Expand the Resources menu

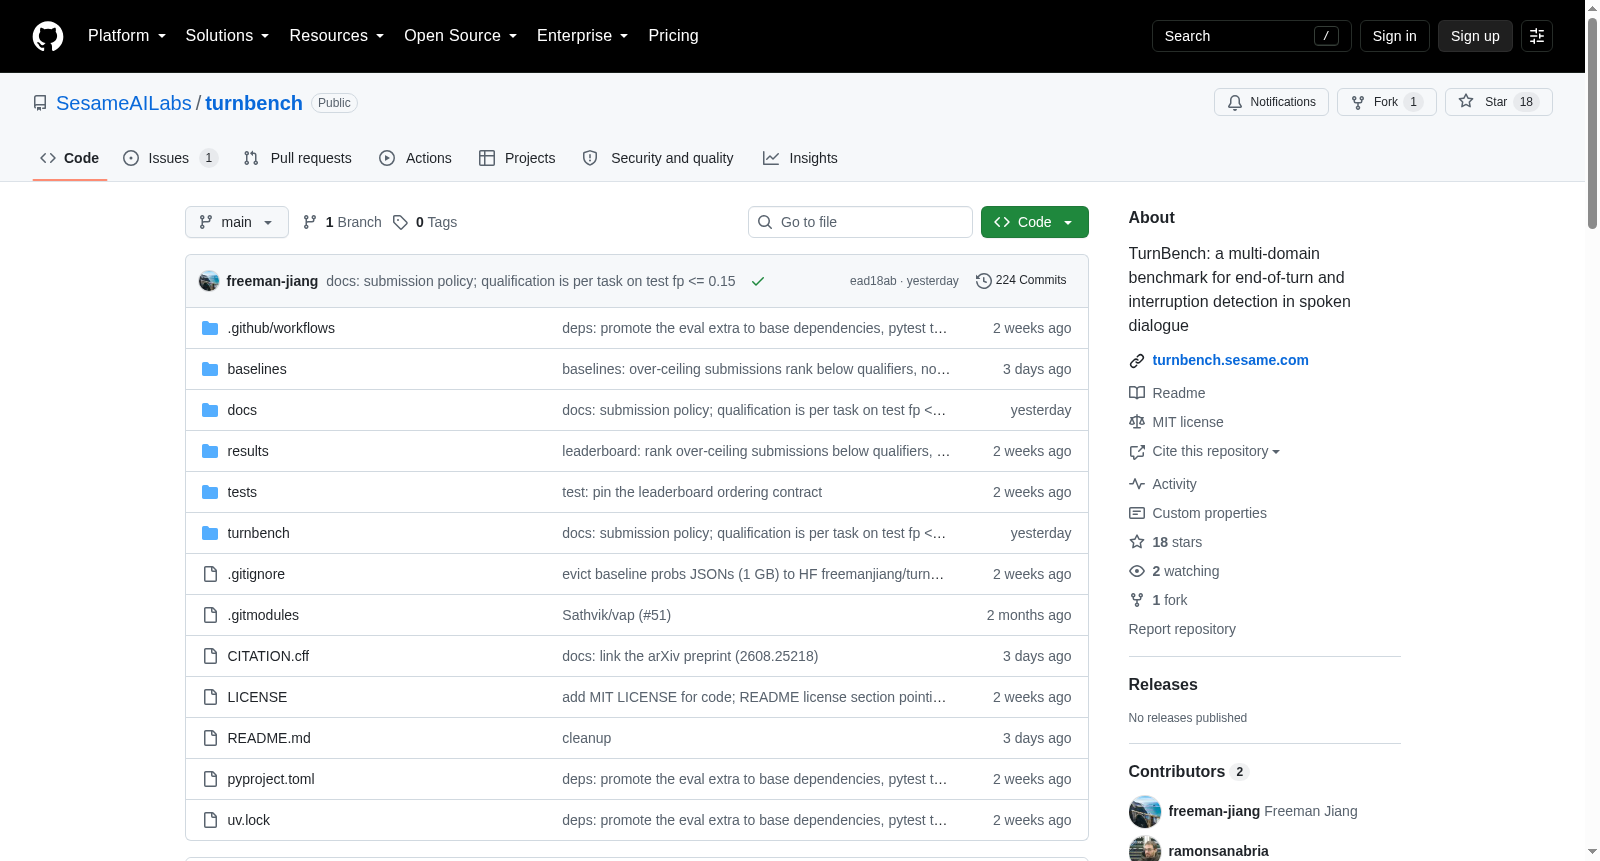tap(337, 36)
